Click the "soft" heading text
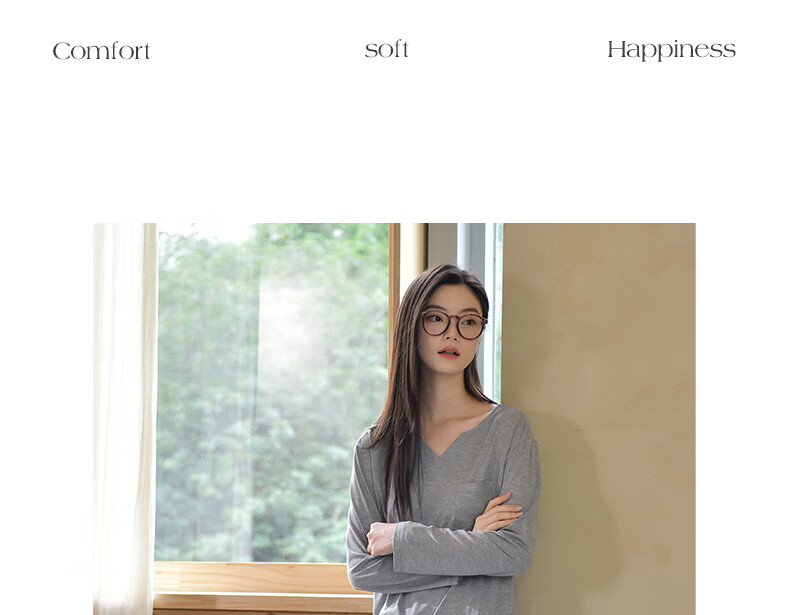Image resolution: width=790 pixels, height=615 pixels. coord(386,49)
